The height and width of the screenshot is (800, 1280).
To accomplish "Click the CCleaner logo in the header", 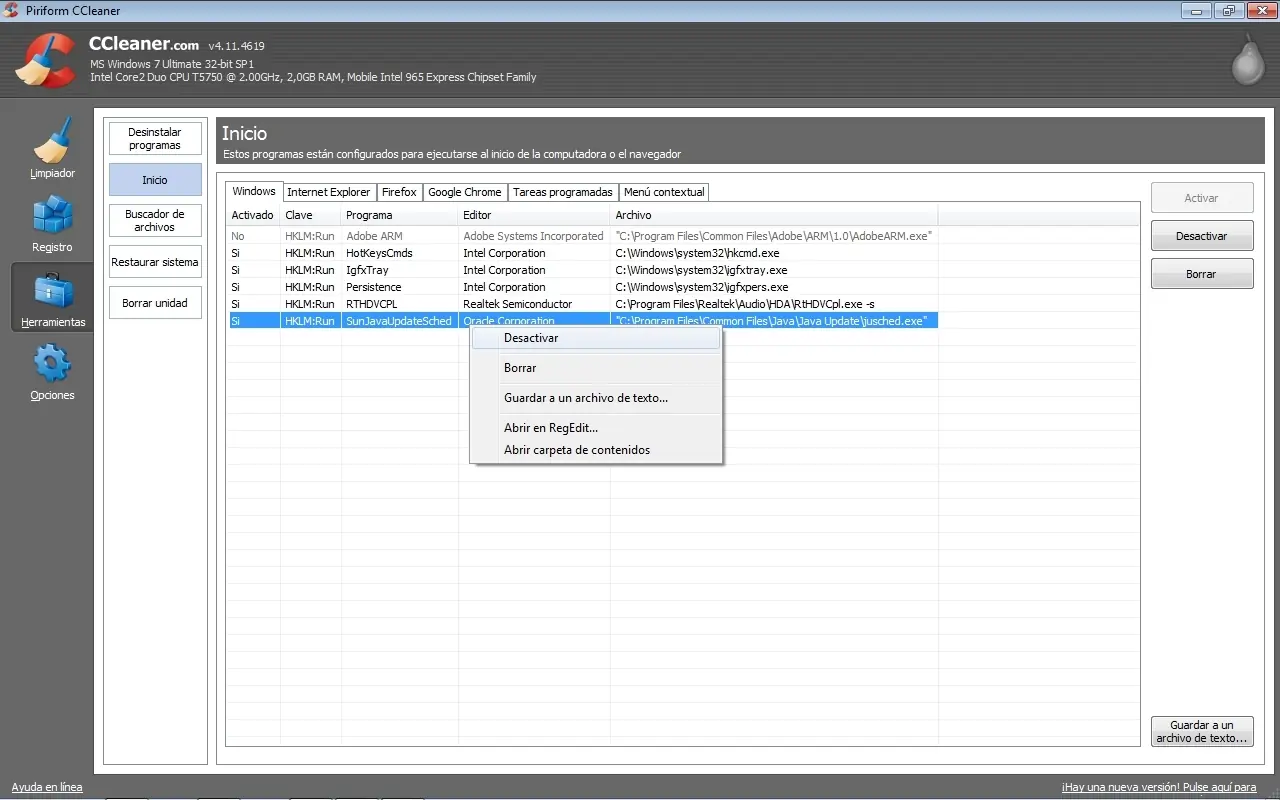I will point(46,60).
